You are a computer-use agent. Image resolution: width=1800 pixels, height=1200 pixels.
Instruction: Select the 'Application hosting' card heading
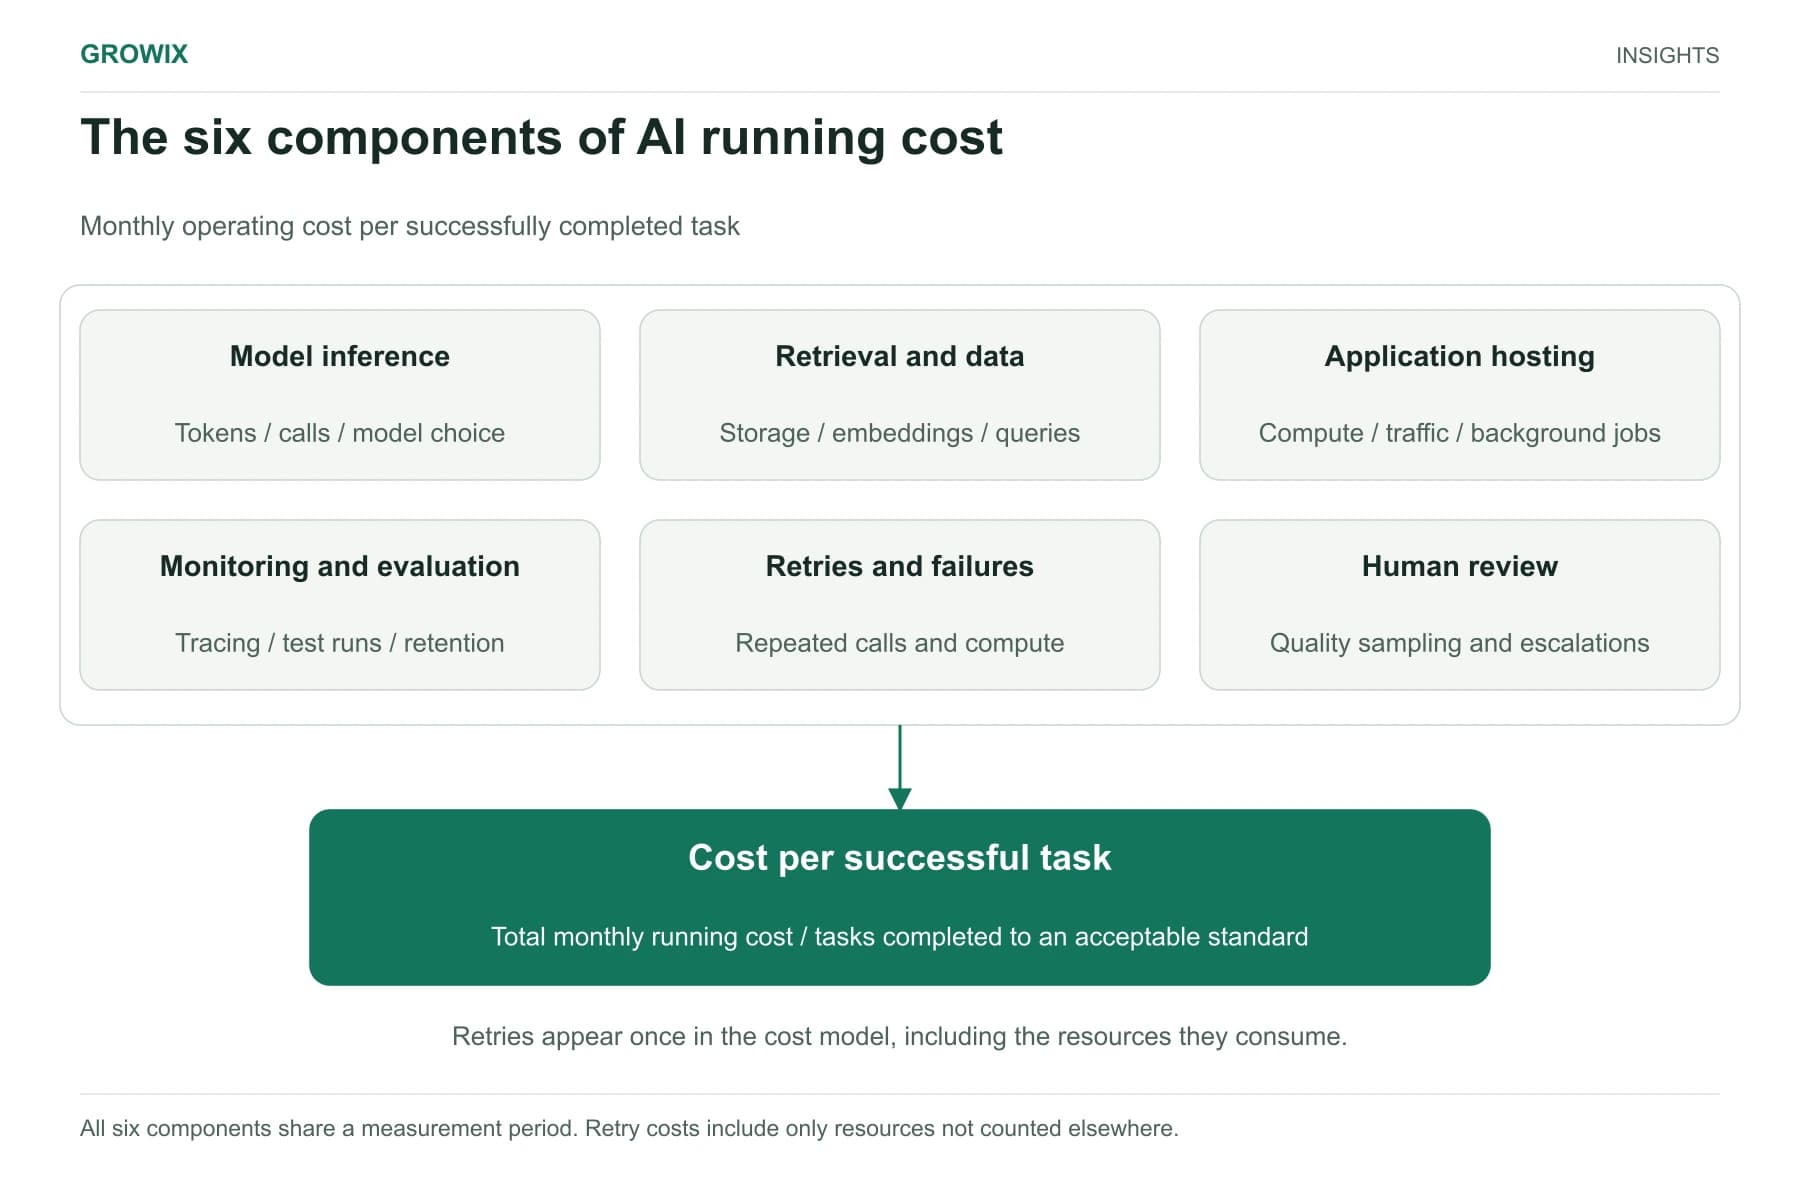click(x=1460, y=356)
